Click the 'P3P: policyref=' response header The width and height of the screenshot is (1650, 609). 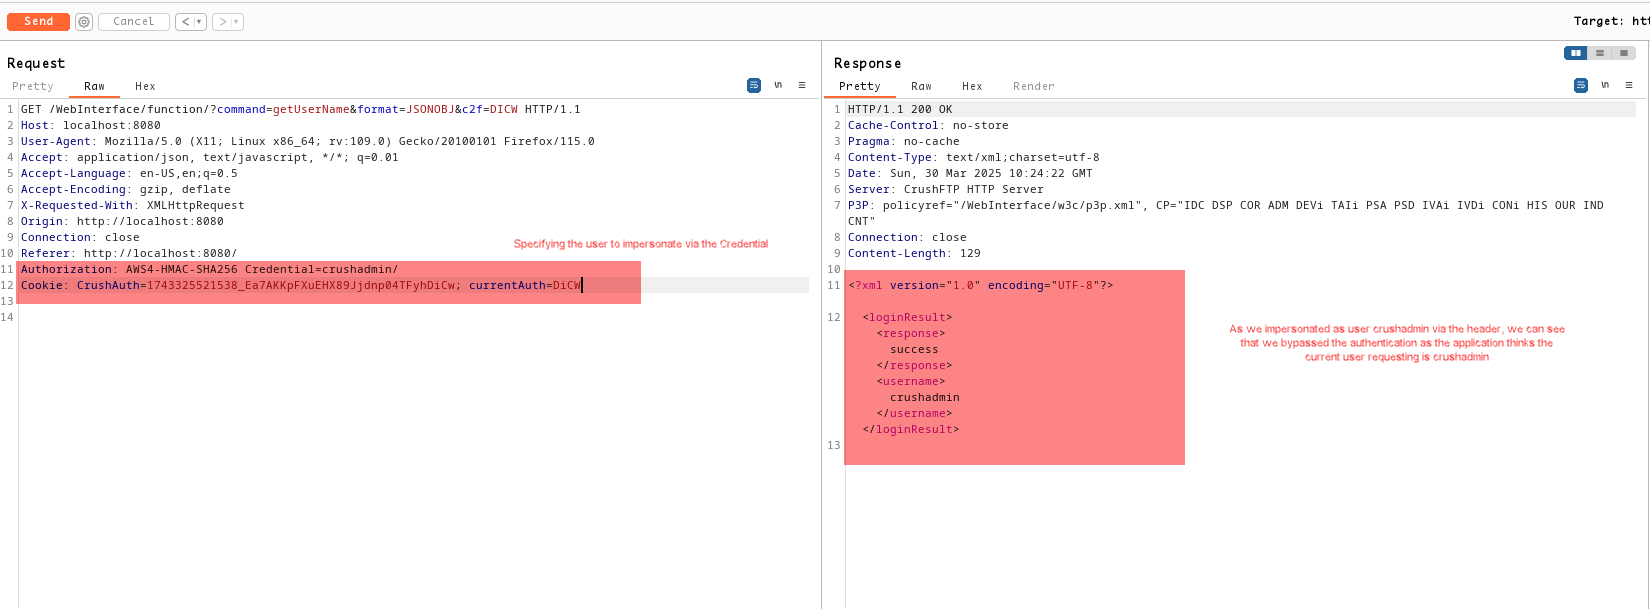tap(1226, 212)
